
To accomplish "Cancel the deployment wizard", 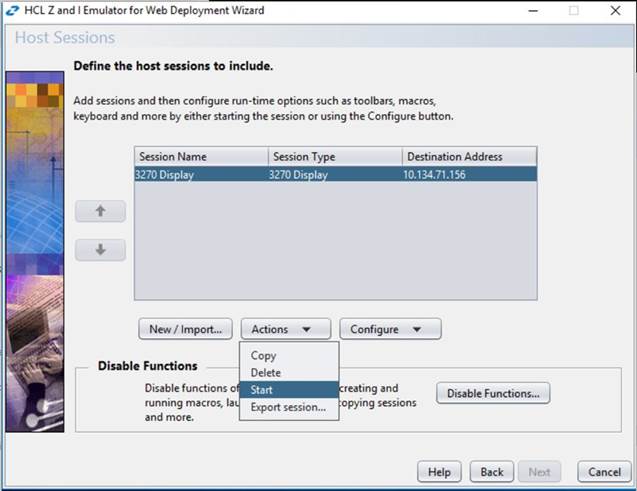I will [604, 472].
